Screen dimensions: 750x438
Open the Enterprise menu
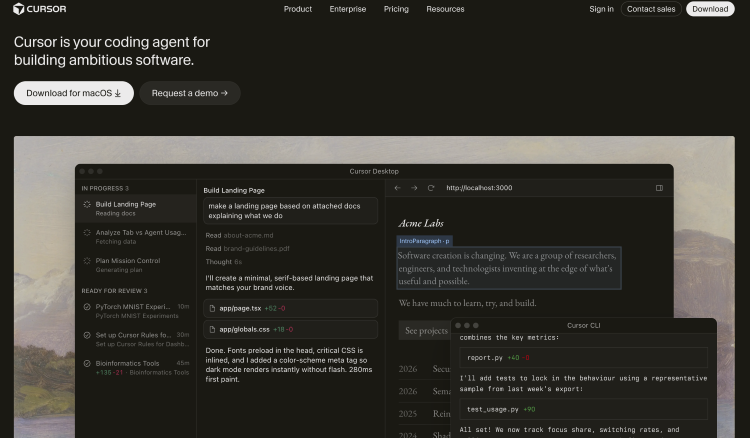(x=348, y=9)
